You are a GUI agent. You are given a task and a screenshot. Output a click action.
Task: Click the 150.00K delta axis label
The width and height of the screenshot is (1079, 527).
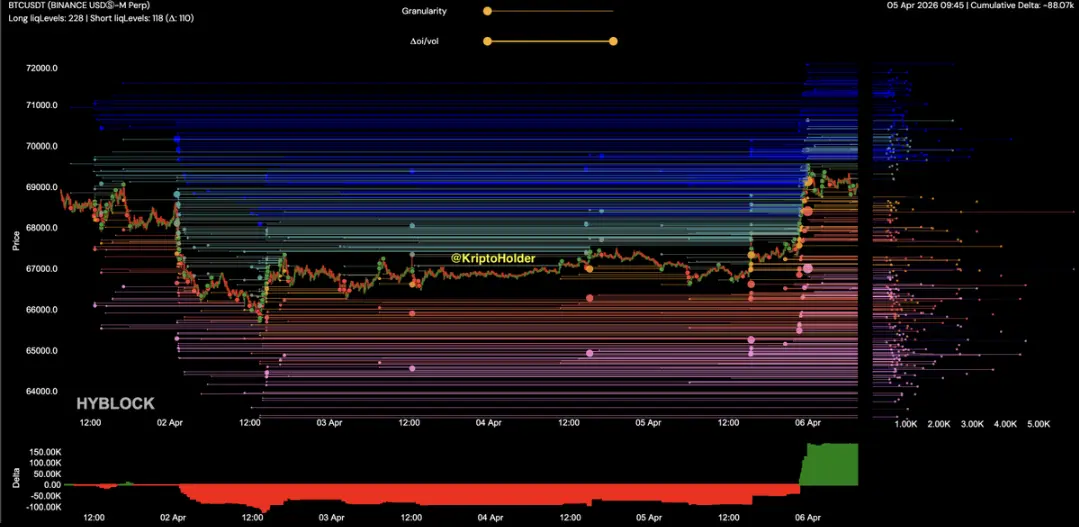coord(45,452)
